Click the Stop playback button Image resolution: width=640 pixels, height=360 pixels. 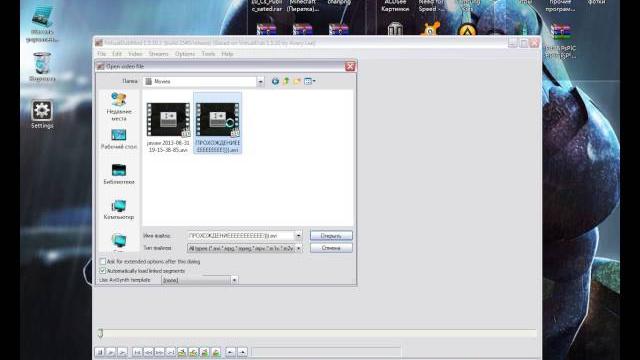[x=99, y=352]
